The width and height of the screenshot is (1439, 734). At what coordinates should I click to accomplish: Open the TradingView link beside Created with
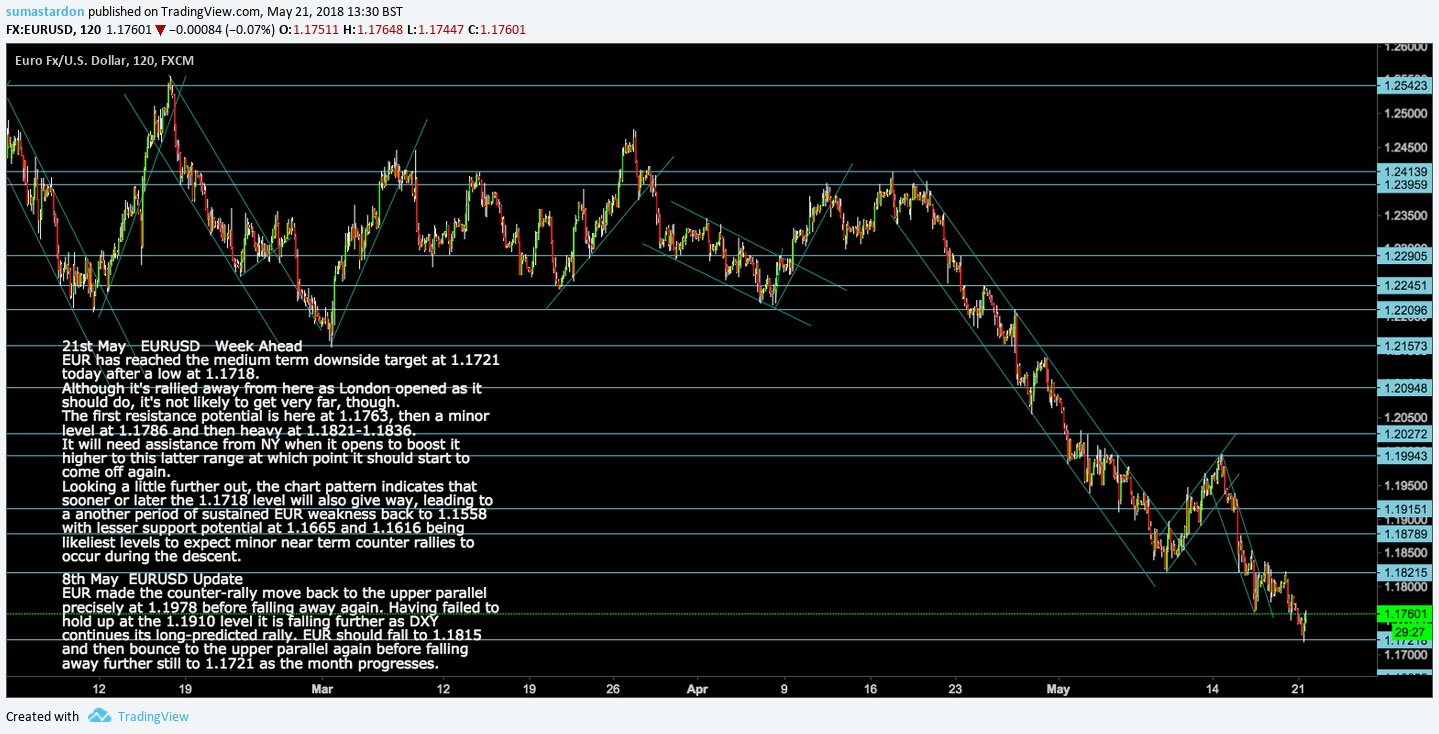[x=152, y=716]
